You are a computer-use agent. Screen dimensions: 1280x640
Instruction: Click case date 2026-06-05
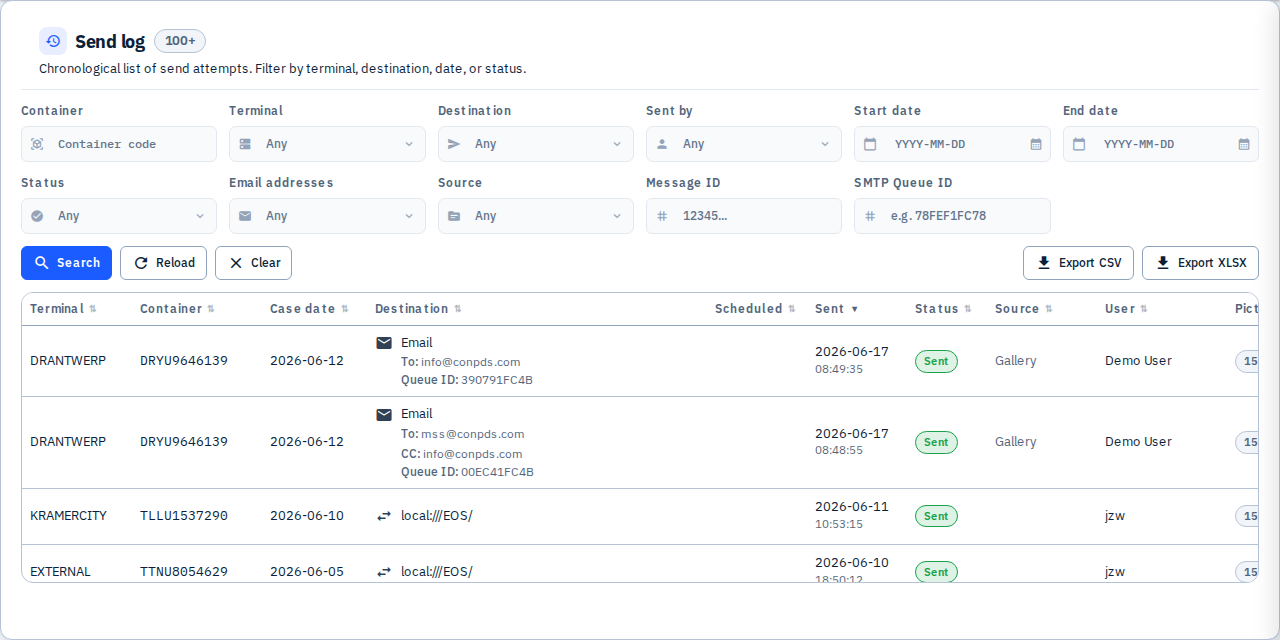pos(307,572)
